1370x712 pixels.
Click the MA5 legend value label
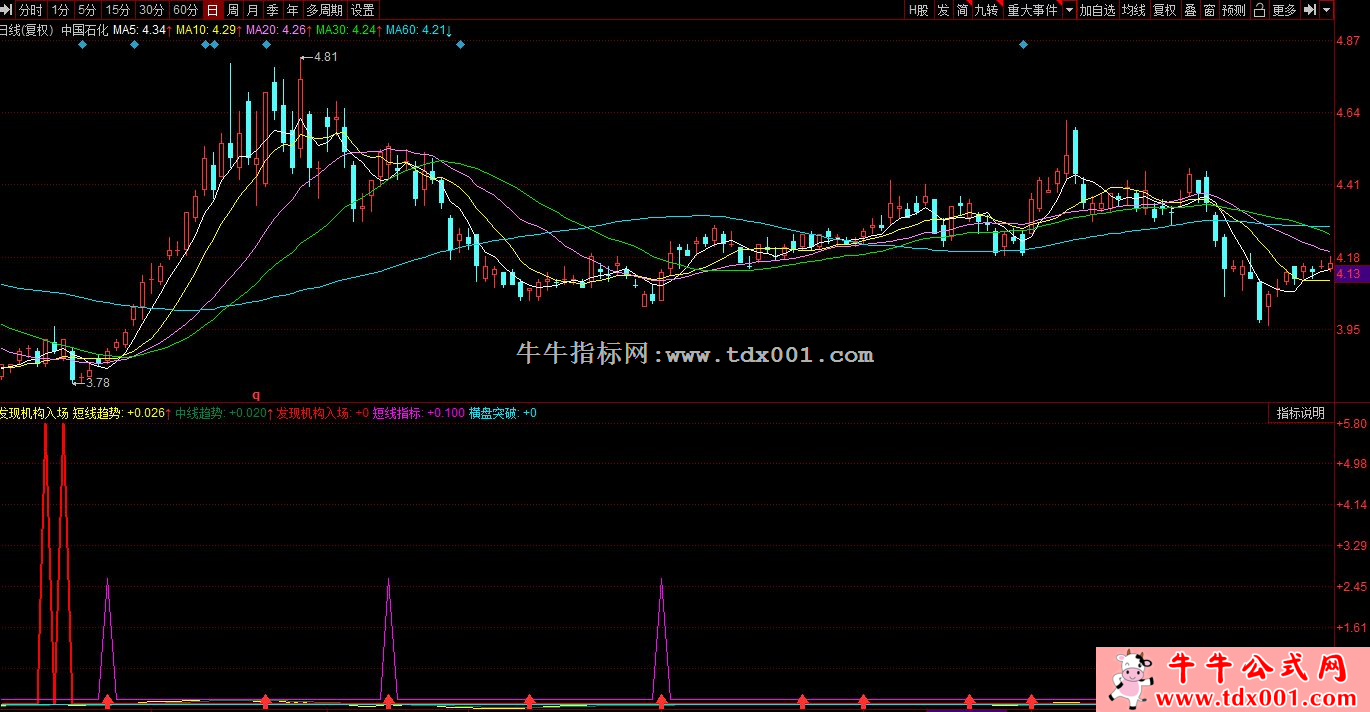(139, 30)
